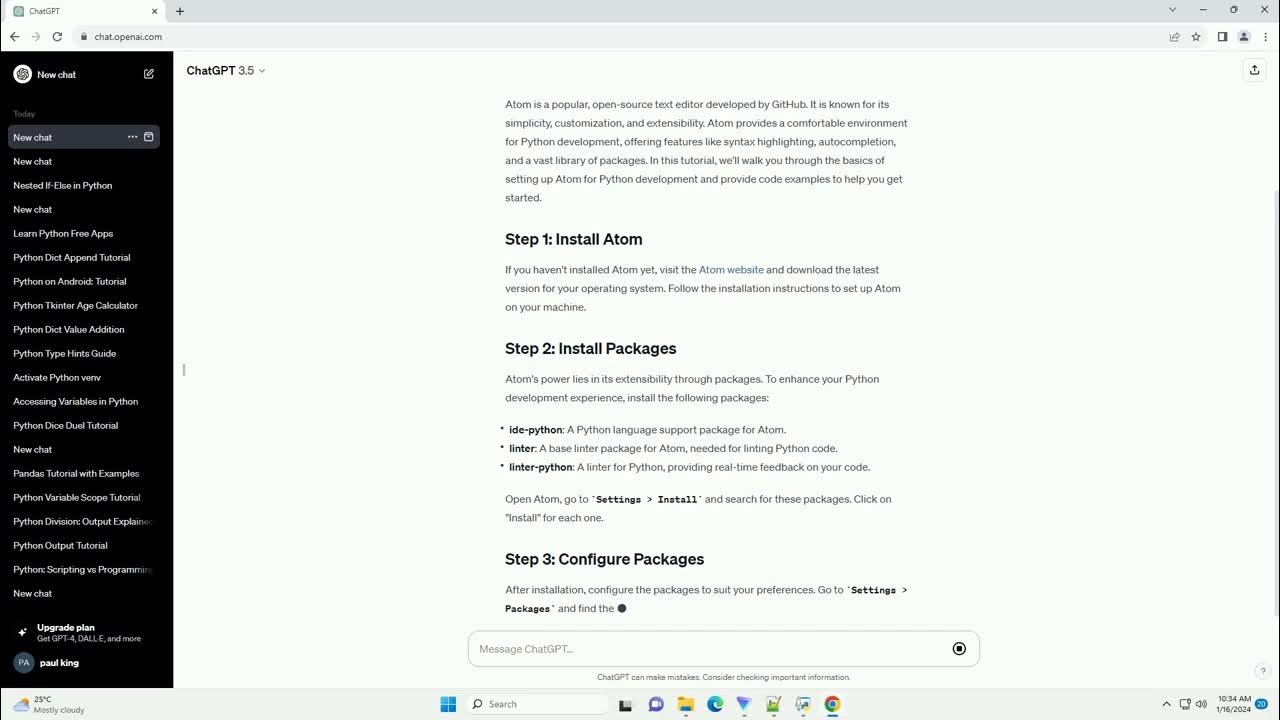
Task: Click the ide-python bullet item
Action: tap(647, 430)
